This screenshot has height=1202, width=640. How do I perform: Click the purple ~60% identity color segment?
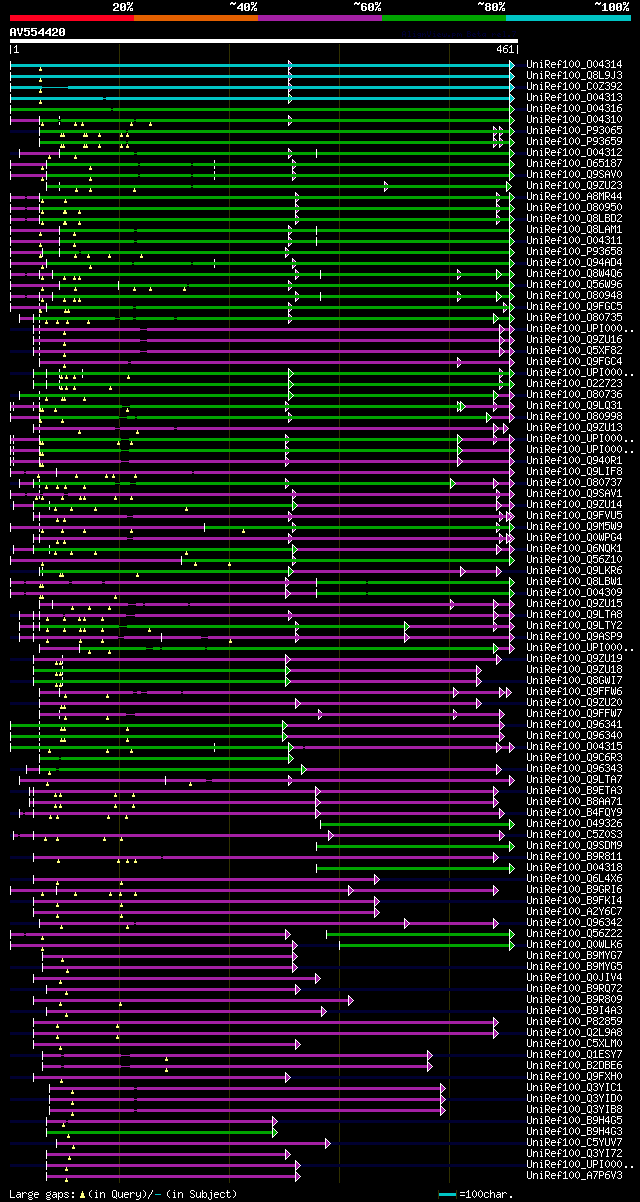point(320,18)
